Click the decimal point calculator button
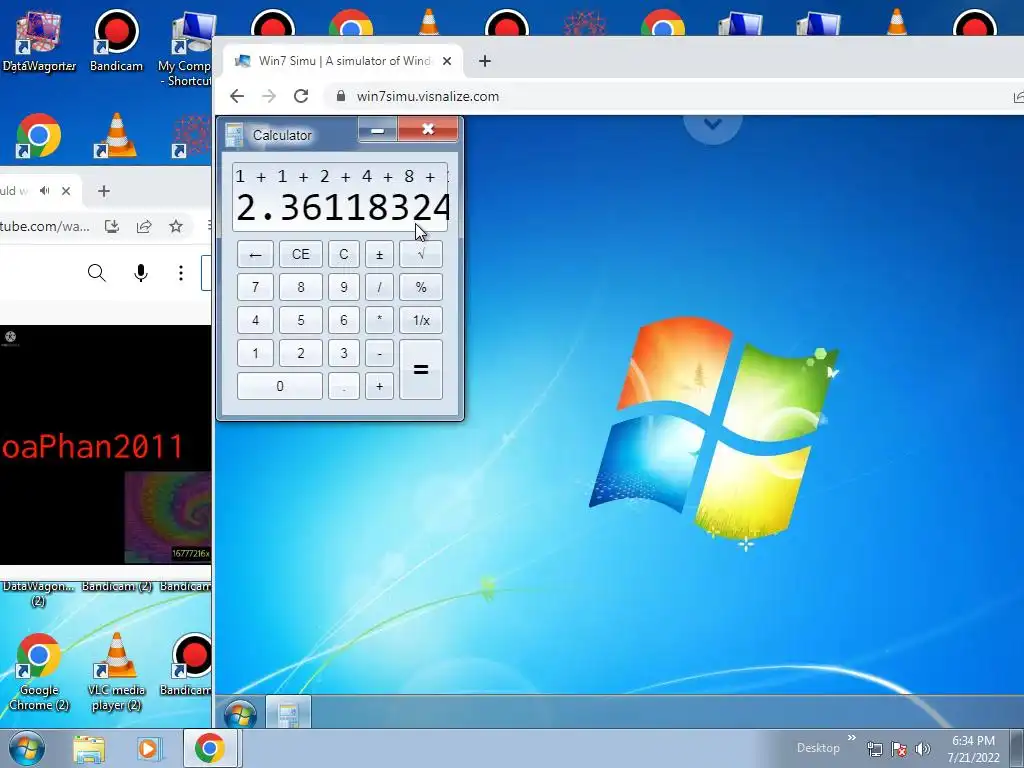 click(344, 386)
